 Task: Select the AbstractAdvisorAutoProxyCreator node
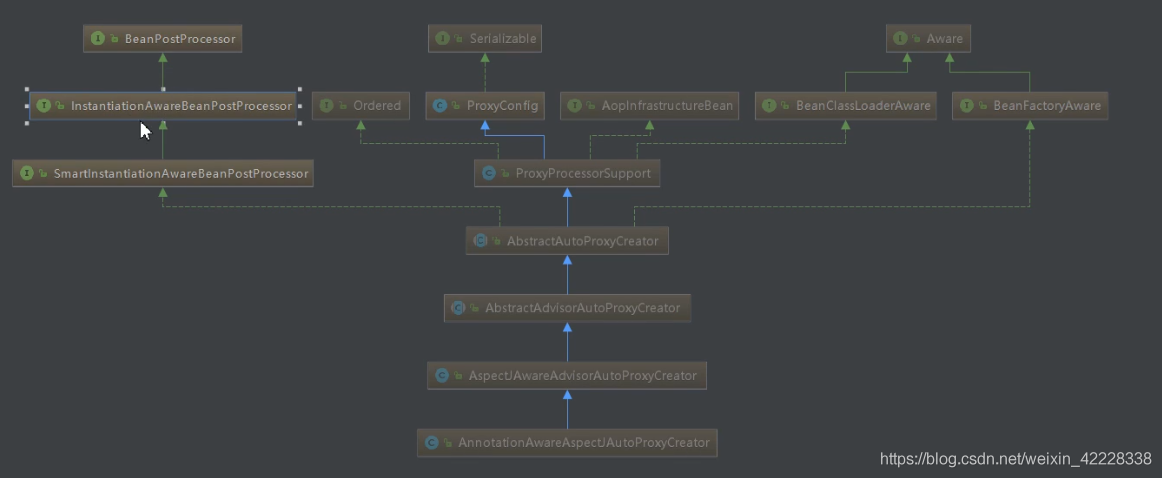(567, 308)
